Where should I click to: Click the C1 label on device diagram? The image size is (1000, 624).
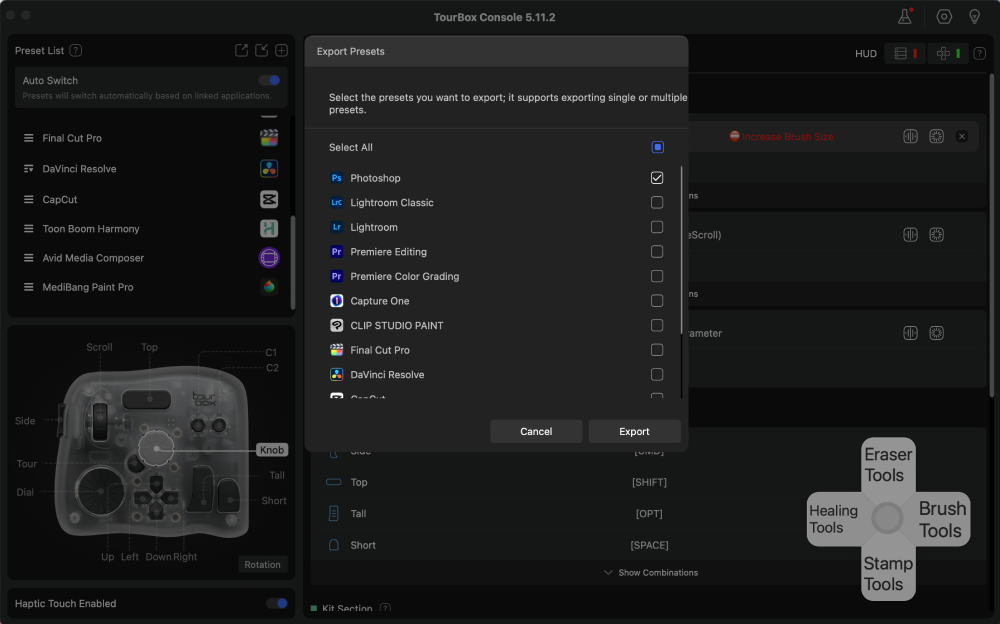tap(271, 352)
